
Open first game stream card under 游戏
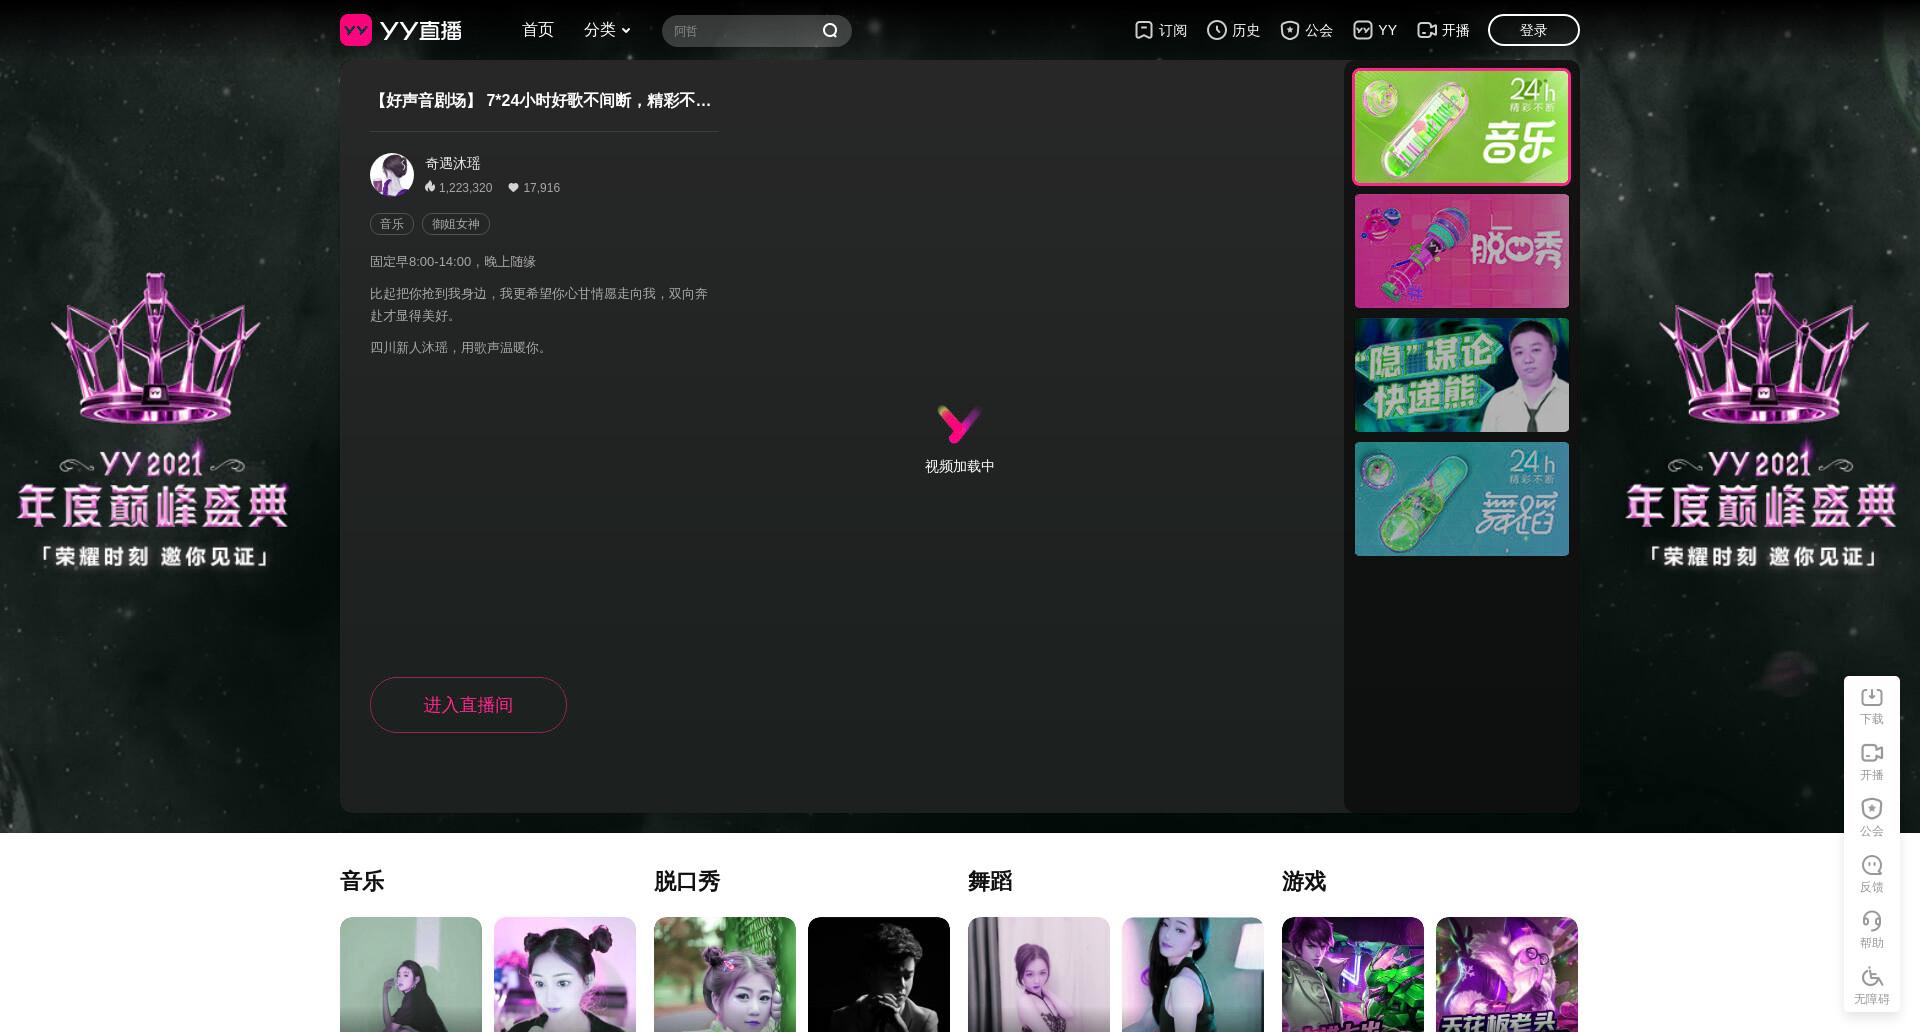pyautogui.click(x=1353, y=974)
